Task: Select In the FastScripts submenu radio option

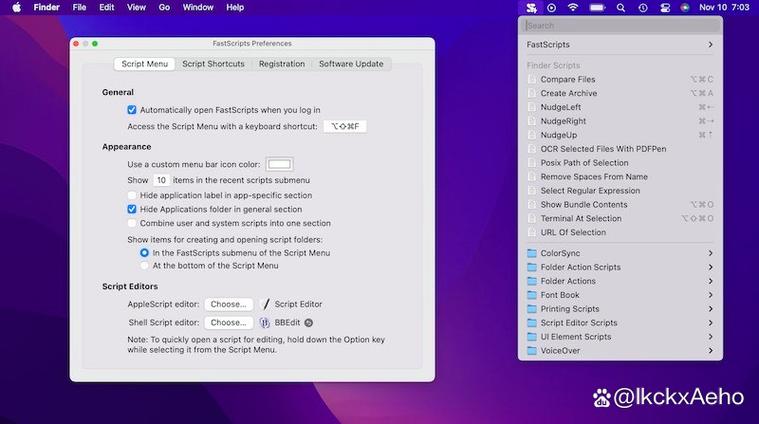Action: [144, 253]
